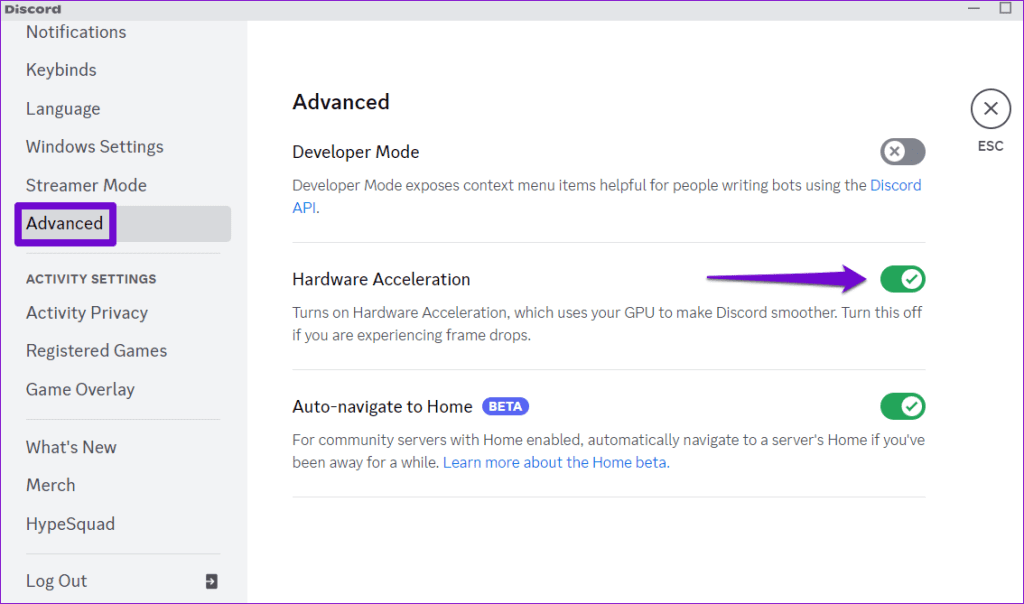The height and width of the screenshot is (604, 1024).
Task: Open the Keybinds settings page
Action: [61, 70]
